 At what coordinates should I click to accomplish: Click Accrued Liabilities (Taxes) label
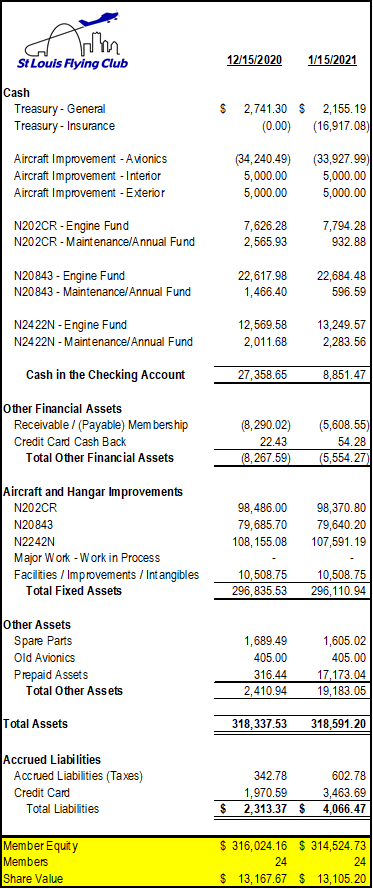pyautogui.click(x=78, y=776)
